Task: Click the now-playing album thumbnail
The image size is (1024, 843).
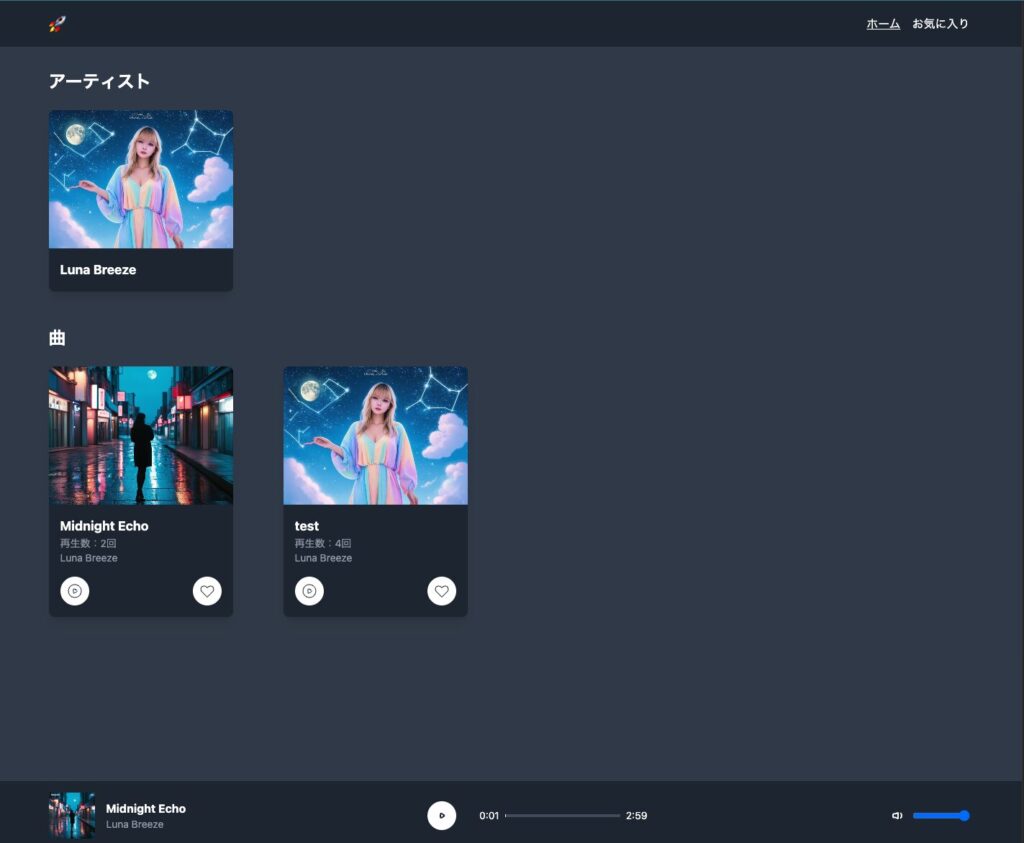Action: [x=72, y=815]
